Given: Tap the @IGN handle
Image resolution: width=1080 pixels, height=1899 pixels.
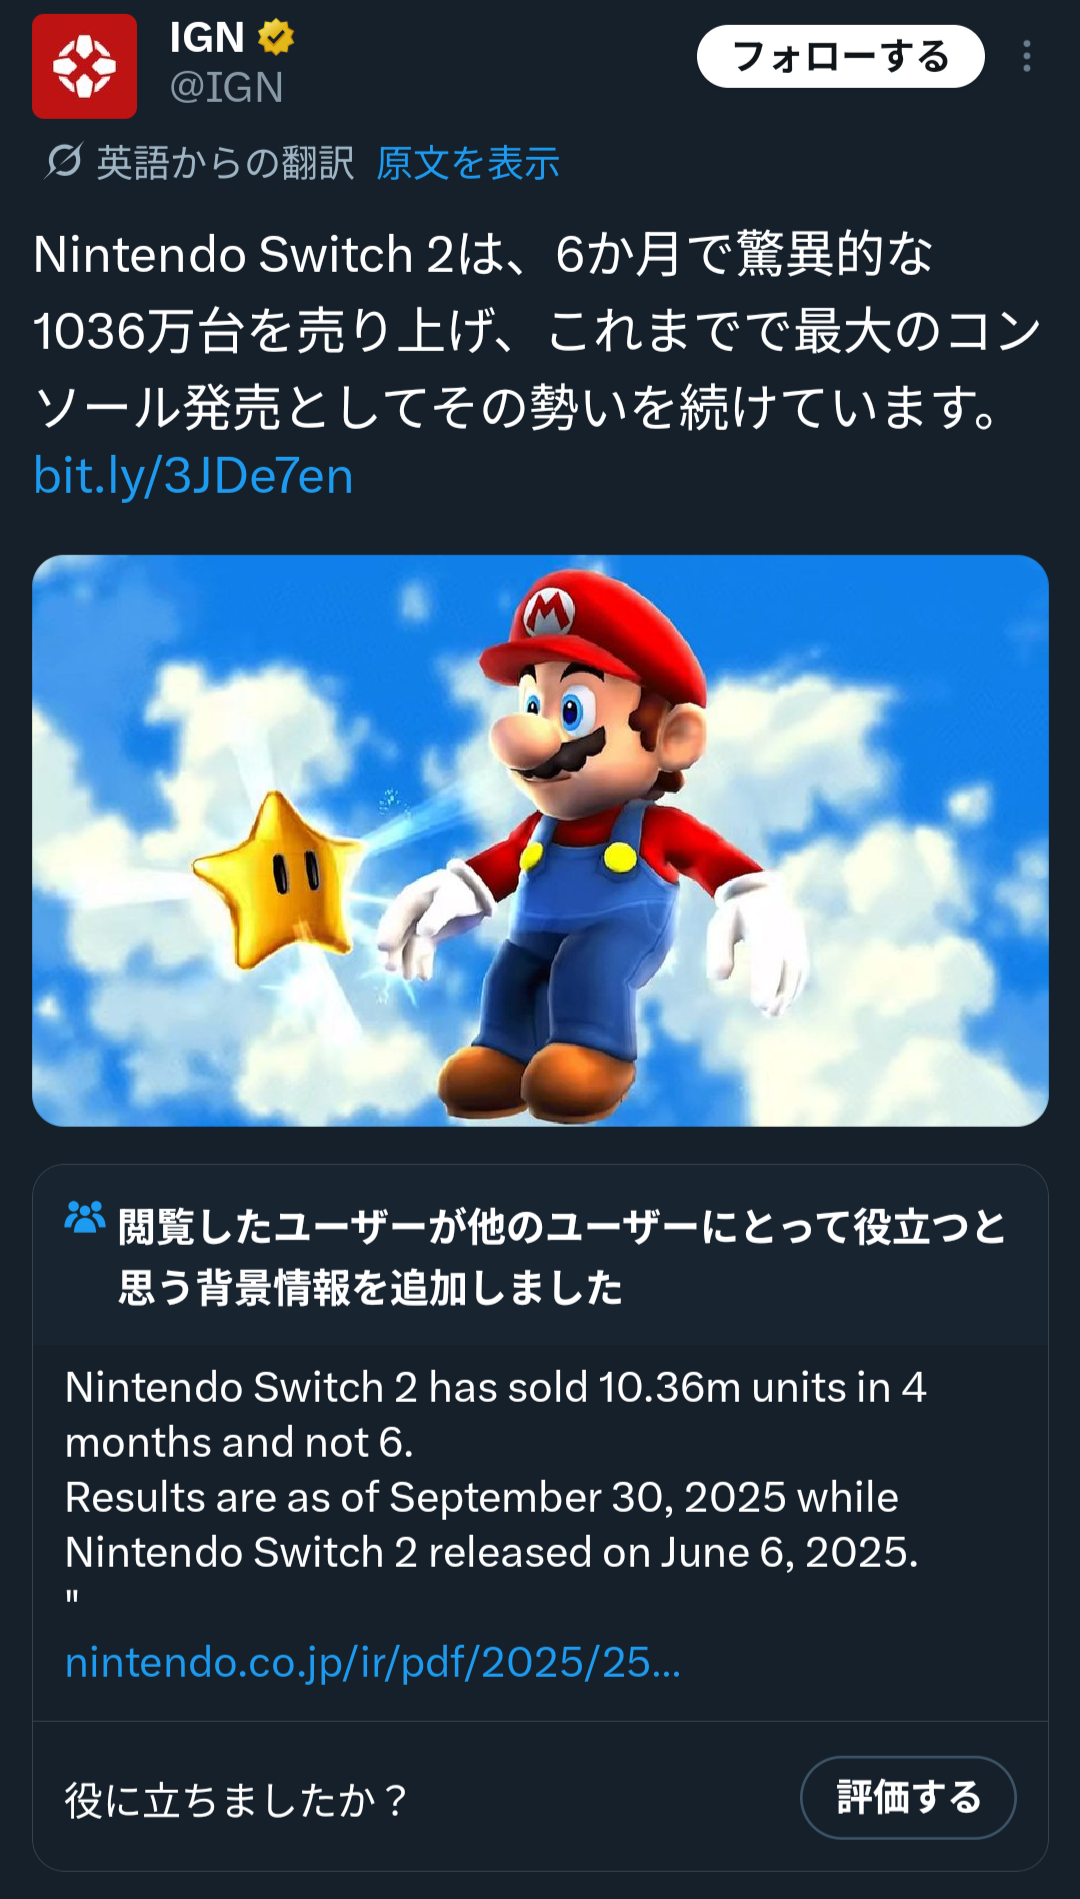Looking at the screenshot, I should click(x=226, y=88).
